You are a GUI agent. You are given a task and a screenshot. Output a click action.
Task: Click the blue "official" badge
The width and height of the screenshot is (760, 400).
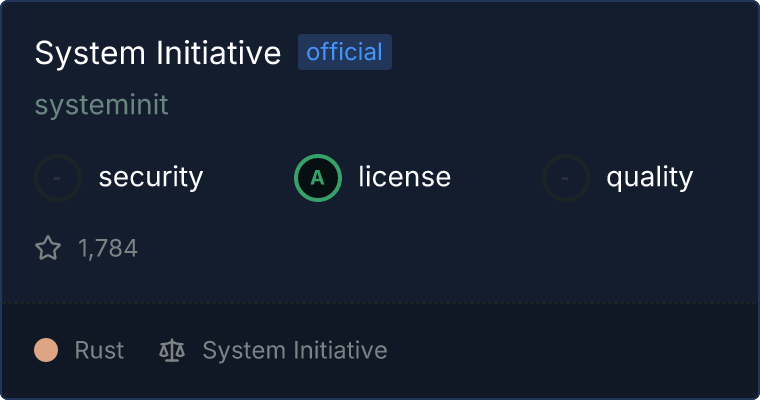pyautogui.click(x=345, y=52)
